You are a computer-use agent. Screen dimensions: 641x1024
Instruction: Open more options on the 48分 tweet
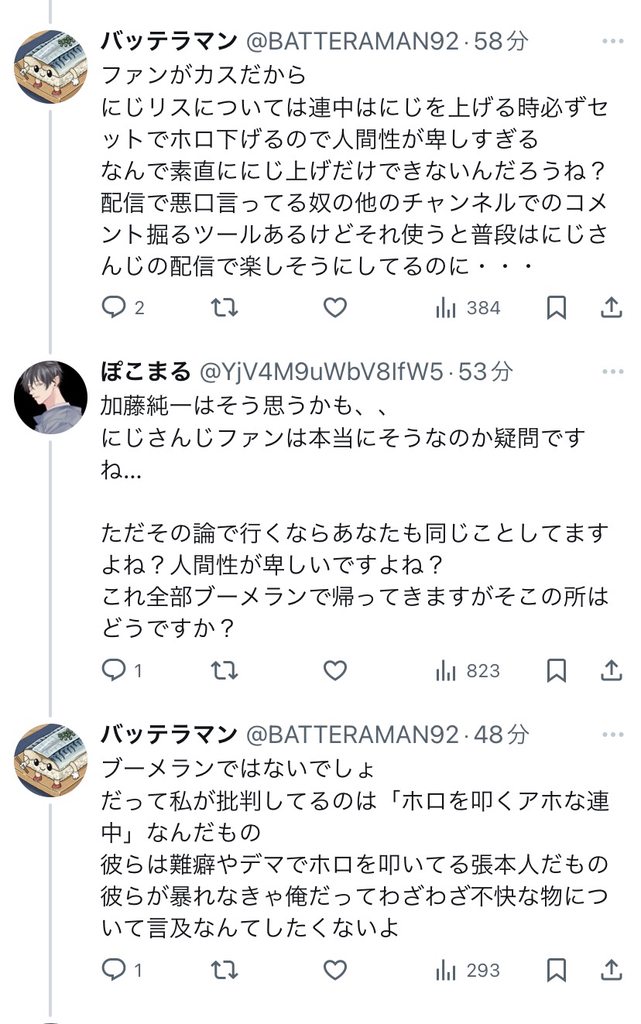click(x=611, y=735)
